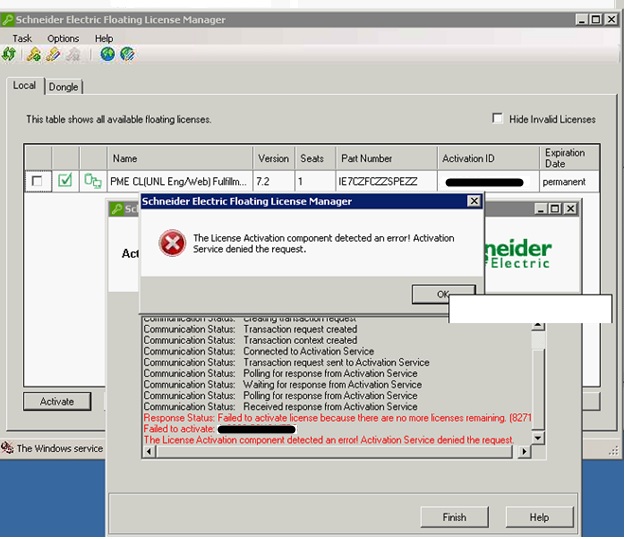Switch to the Local tab

(x=24, y=86)
